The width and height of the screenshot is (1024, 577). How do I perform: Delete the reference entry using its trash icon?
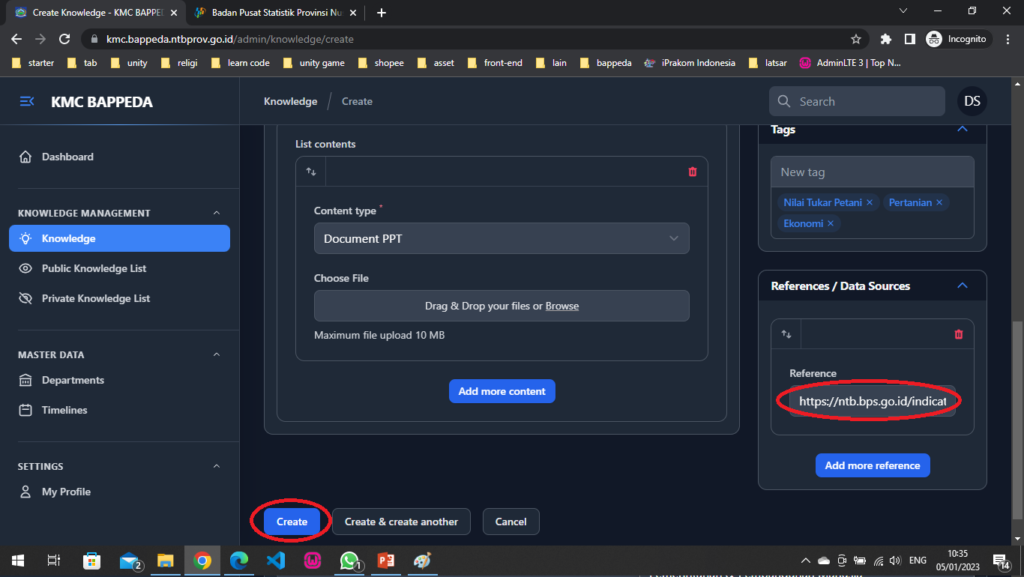click(x=958, y=334)
